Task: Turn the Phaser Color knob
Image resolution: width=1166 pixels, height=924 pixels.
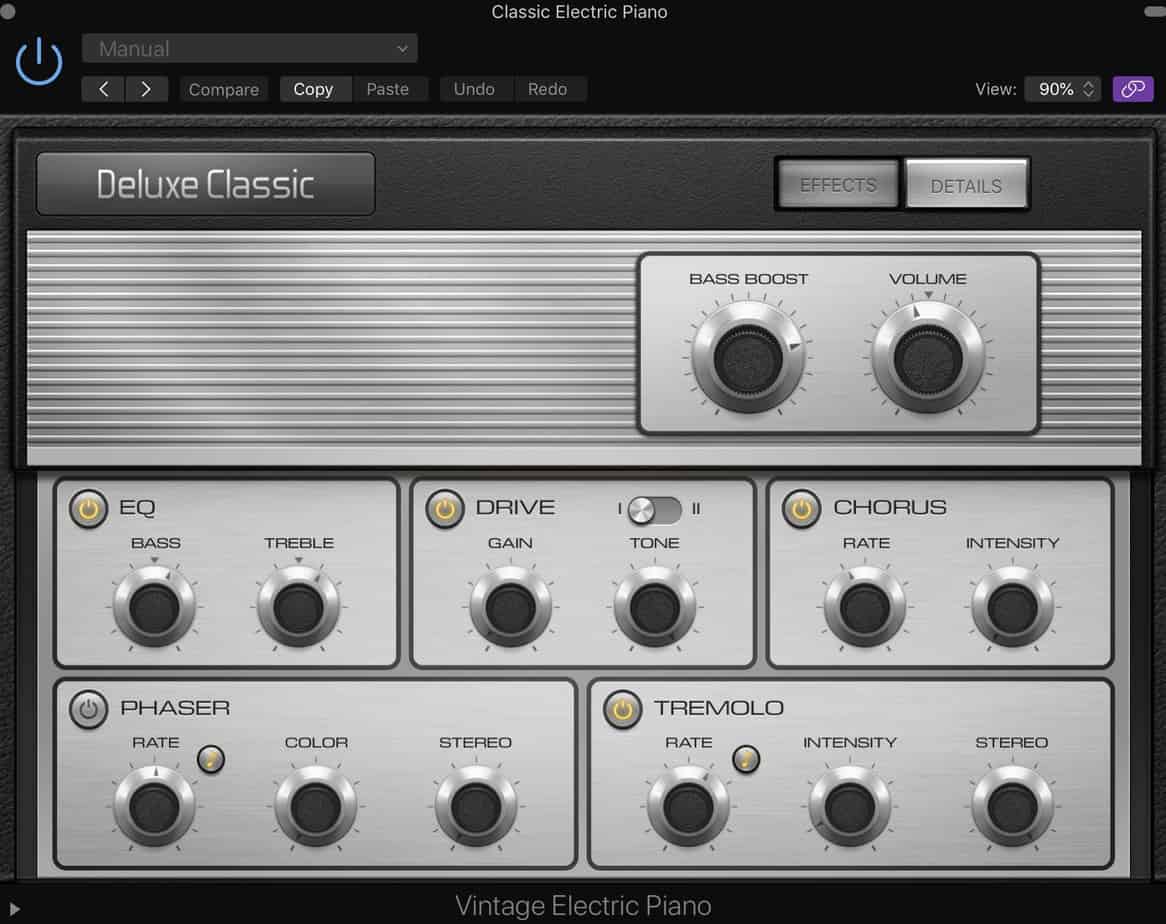Action: coord(316,806)
